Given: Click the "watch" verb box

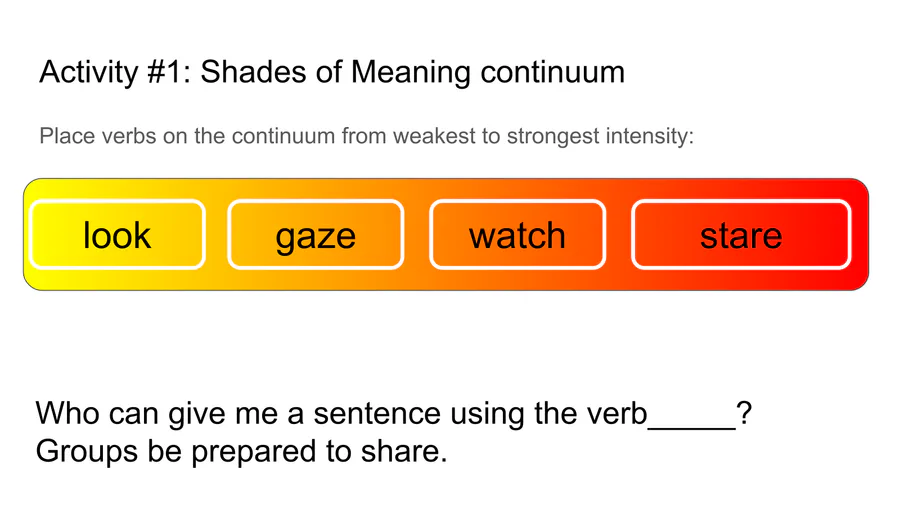Looking at the screenshot, I should coord(518,235).
